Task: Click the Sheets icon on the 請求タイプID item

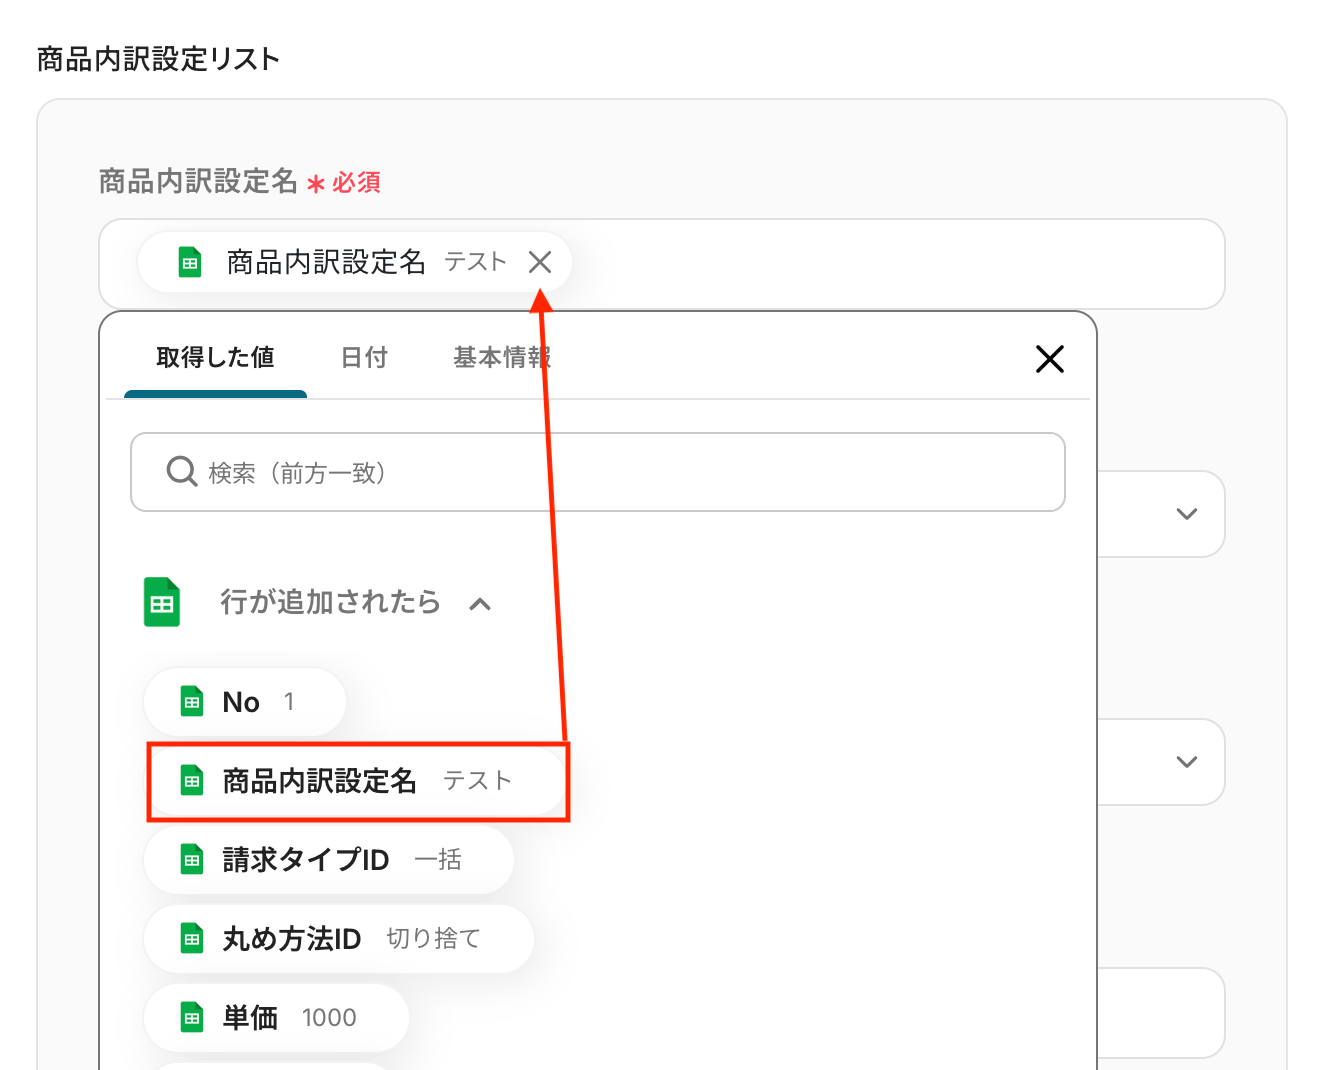Action: coord(192,859)
